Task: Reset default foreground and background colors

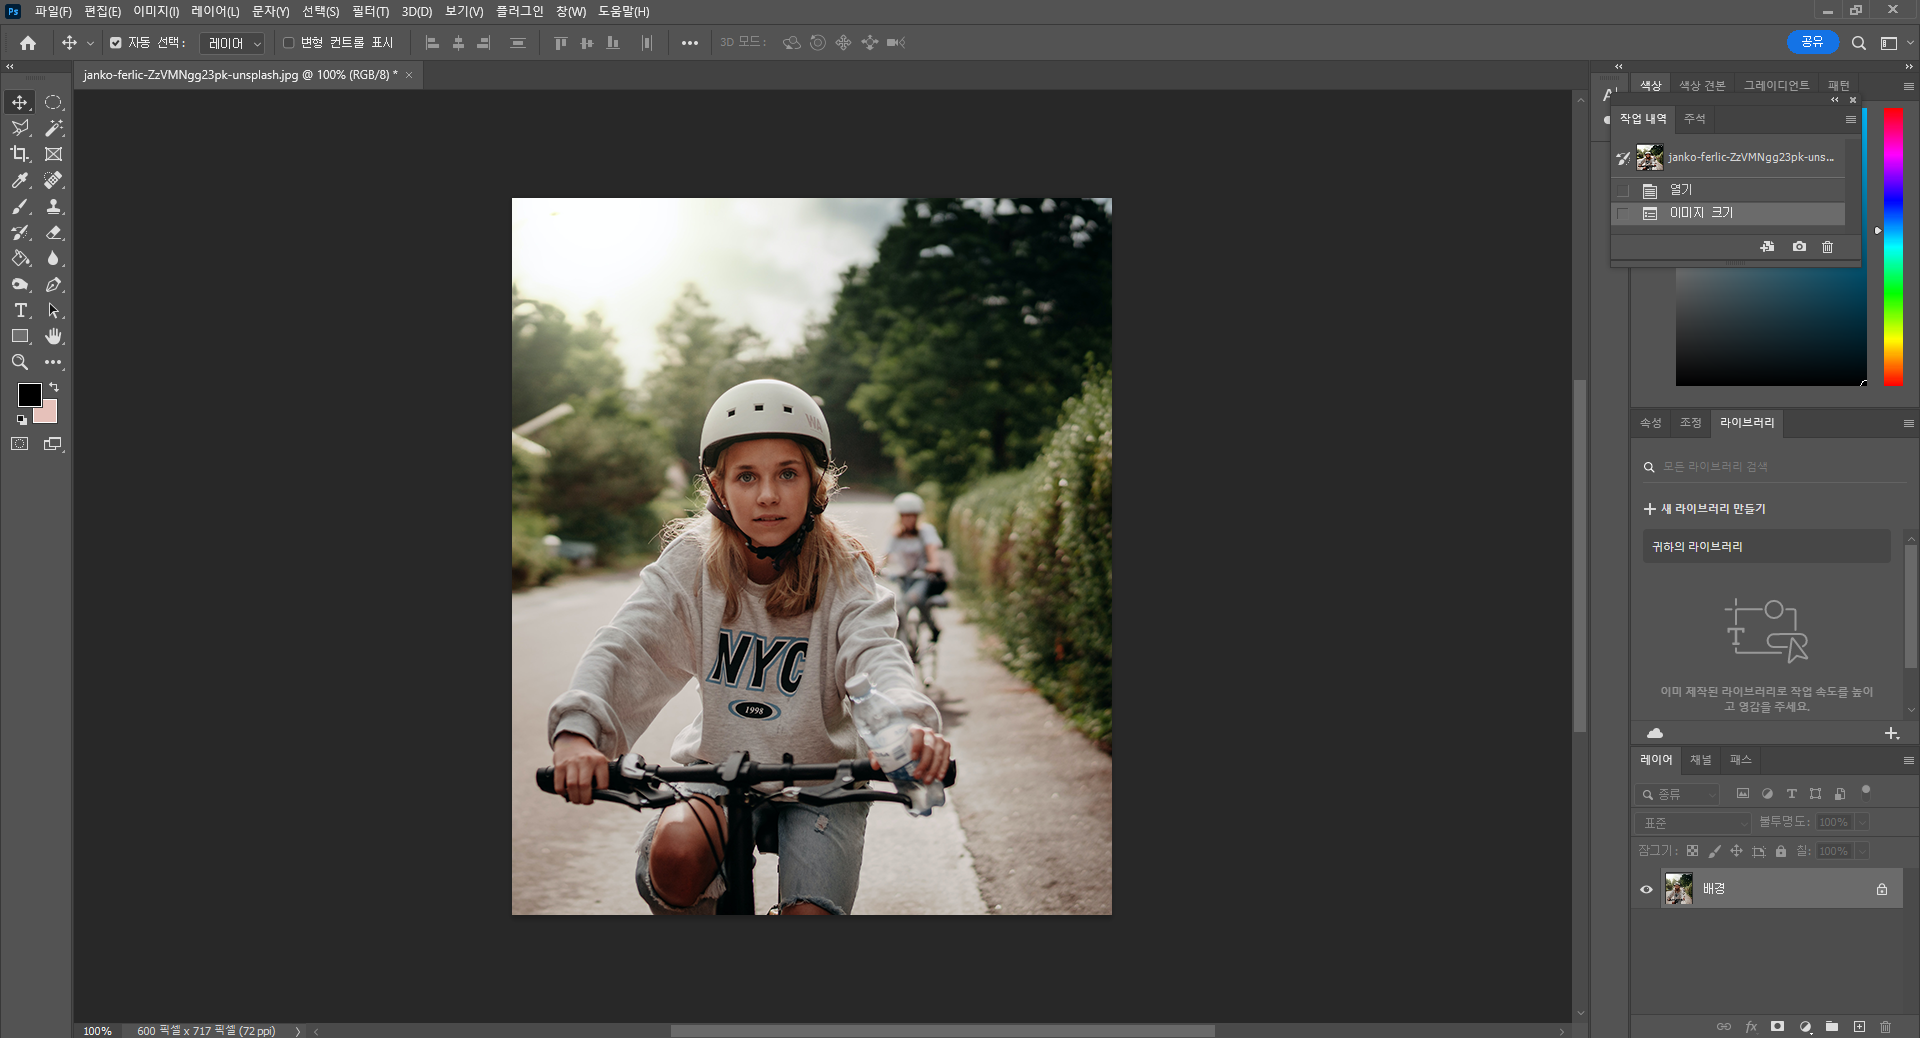Action: coord(22,420)
